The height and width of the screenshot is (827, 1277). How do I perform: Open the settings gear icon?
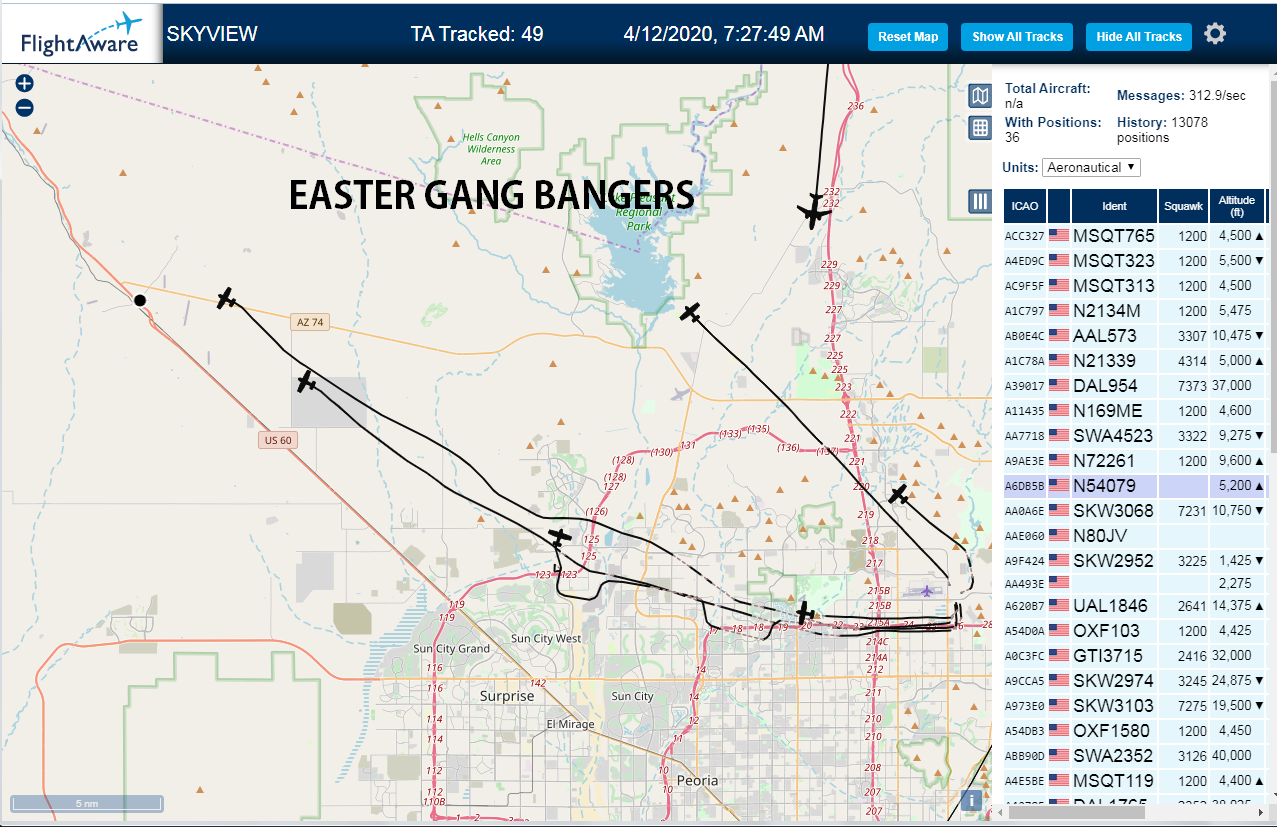click(1215, 34)
